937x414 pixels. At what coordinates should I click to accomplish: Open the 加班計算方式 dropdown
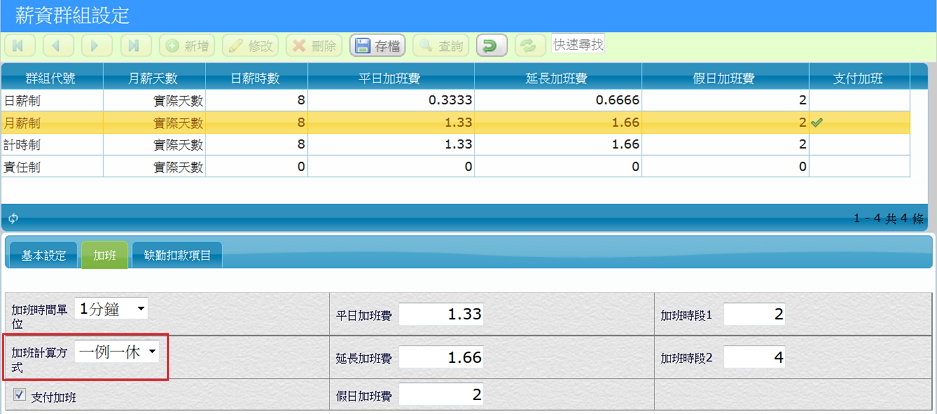(x=117, y=352)
